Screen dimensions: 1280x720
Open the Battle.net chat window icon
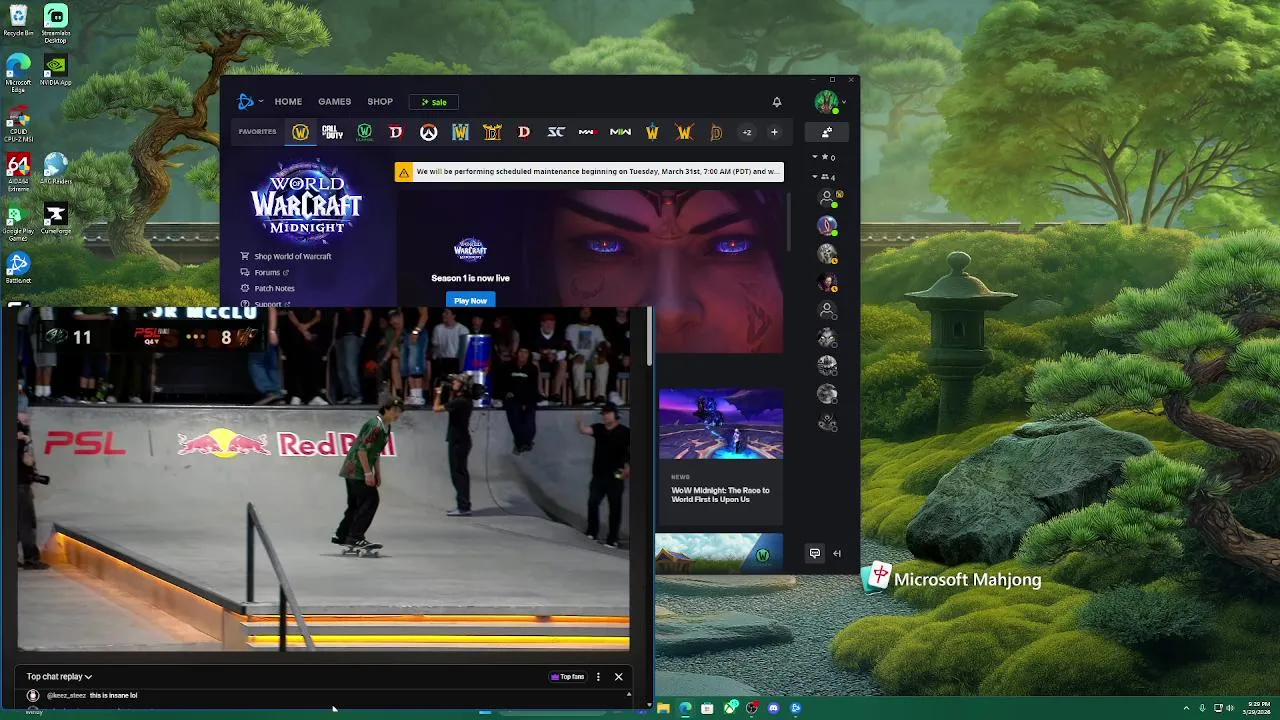[815, 553]
